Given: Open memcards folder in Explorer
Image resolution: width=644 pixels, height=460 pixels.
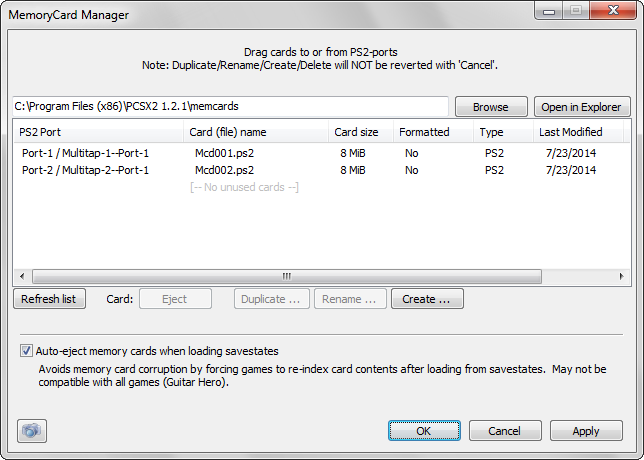Looking at the screenshot, I should coord(582,107).
